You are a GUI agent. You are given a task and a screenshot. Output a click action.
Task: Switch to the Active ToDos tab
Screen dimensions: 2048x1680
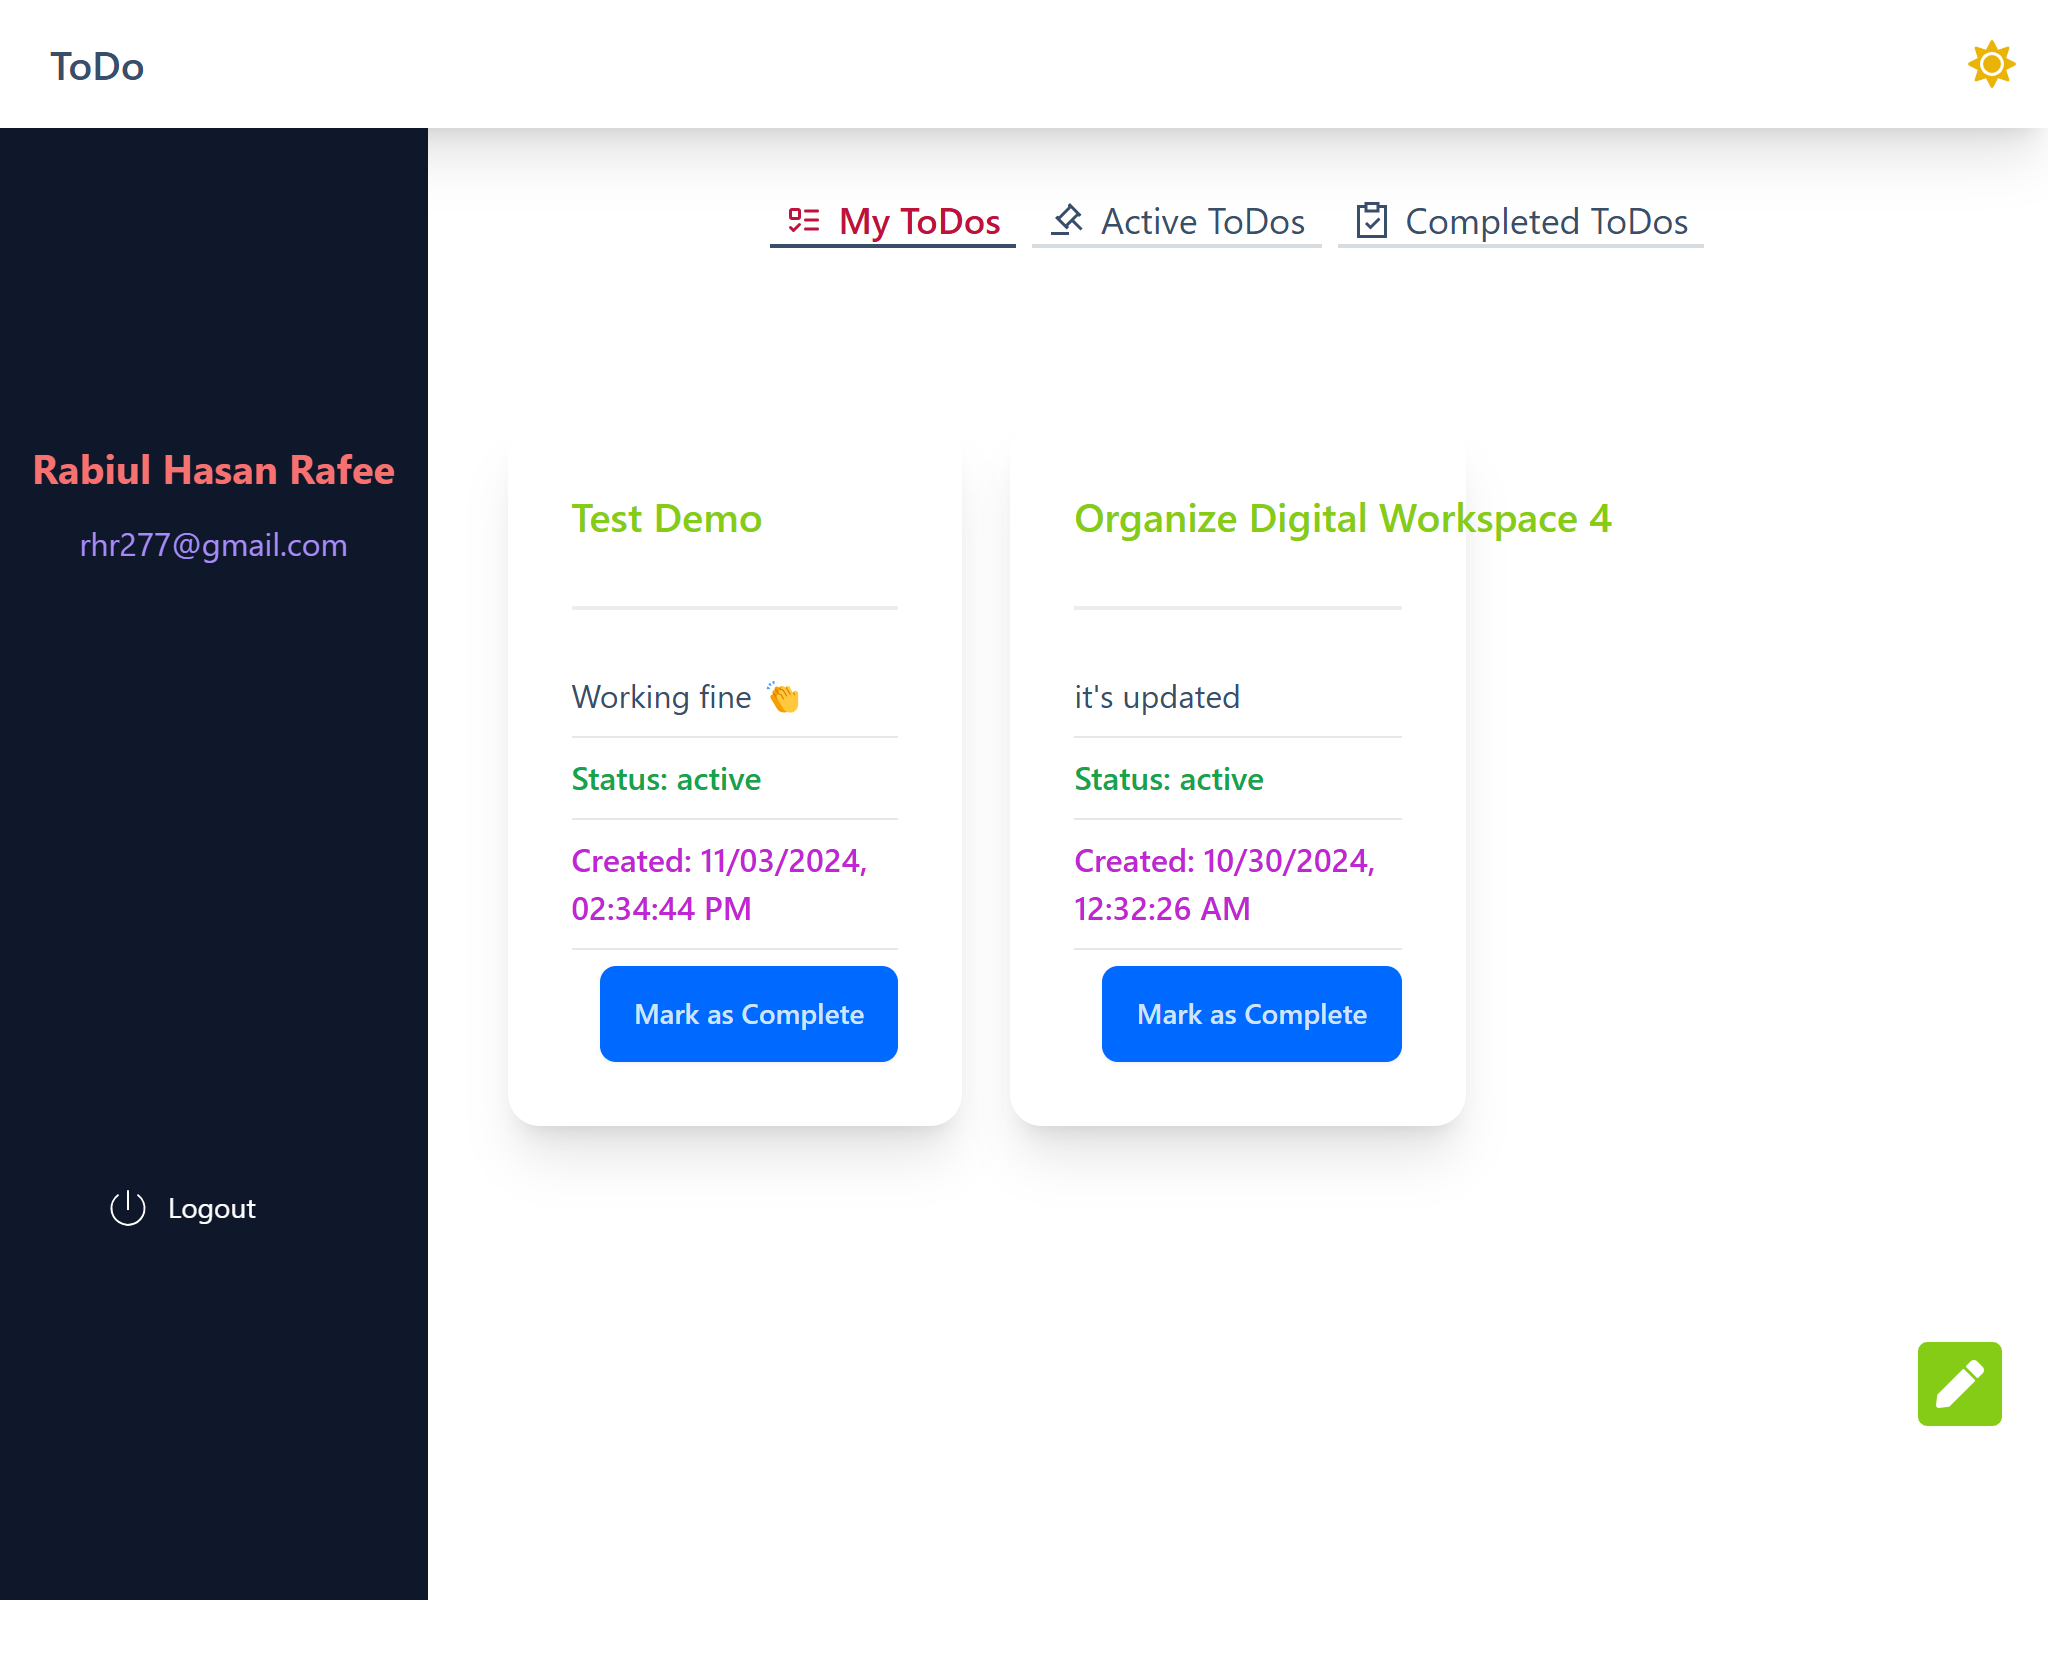click(1202, 222)
